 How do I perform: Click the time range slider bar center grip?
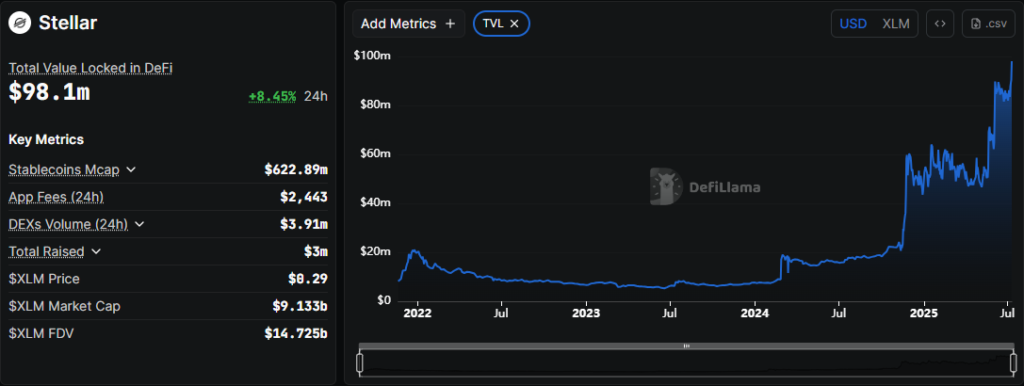(x=686, y=346)
